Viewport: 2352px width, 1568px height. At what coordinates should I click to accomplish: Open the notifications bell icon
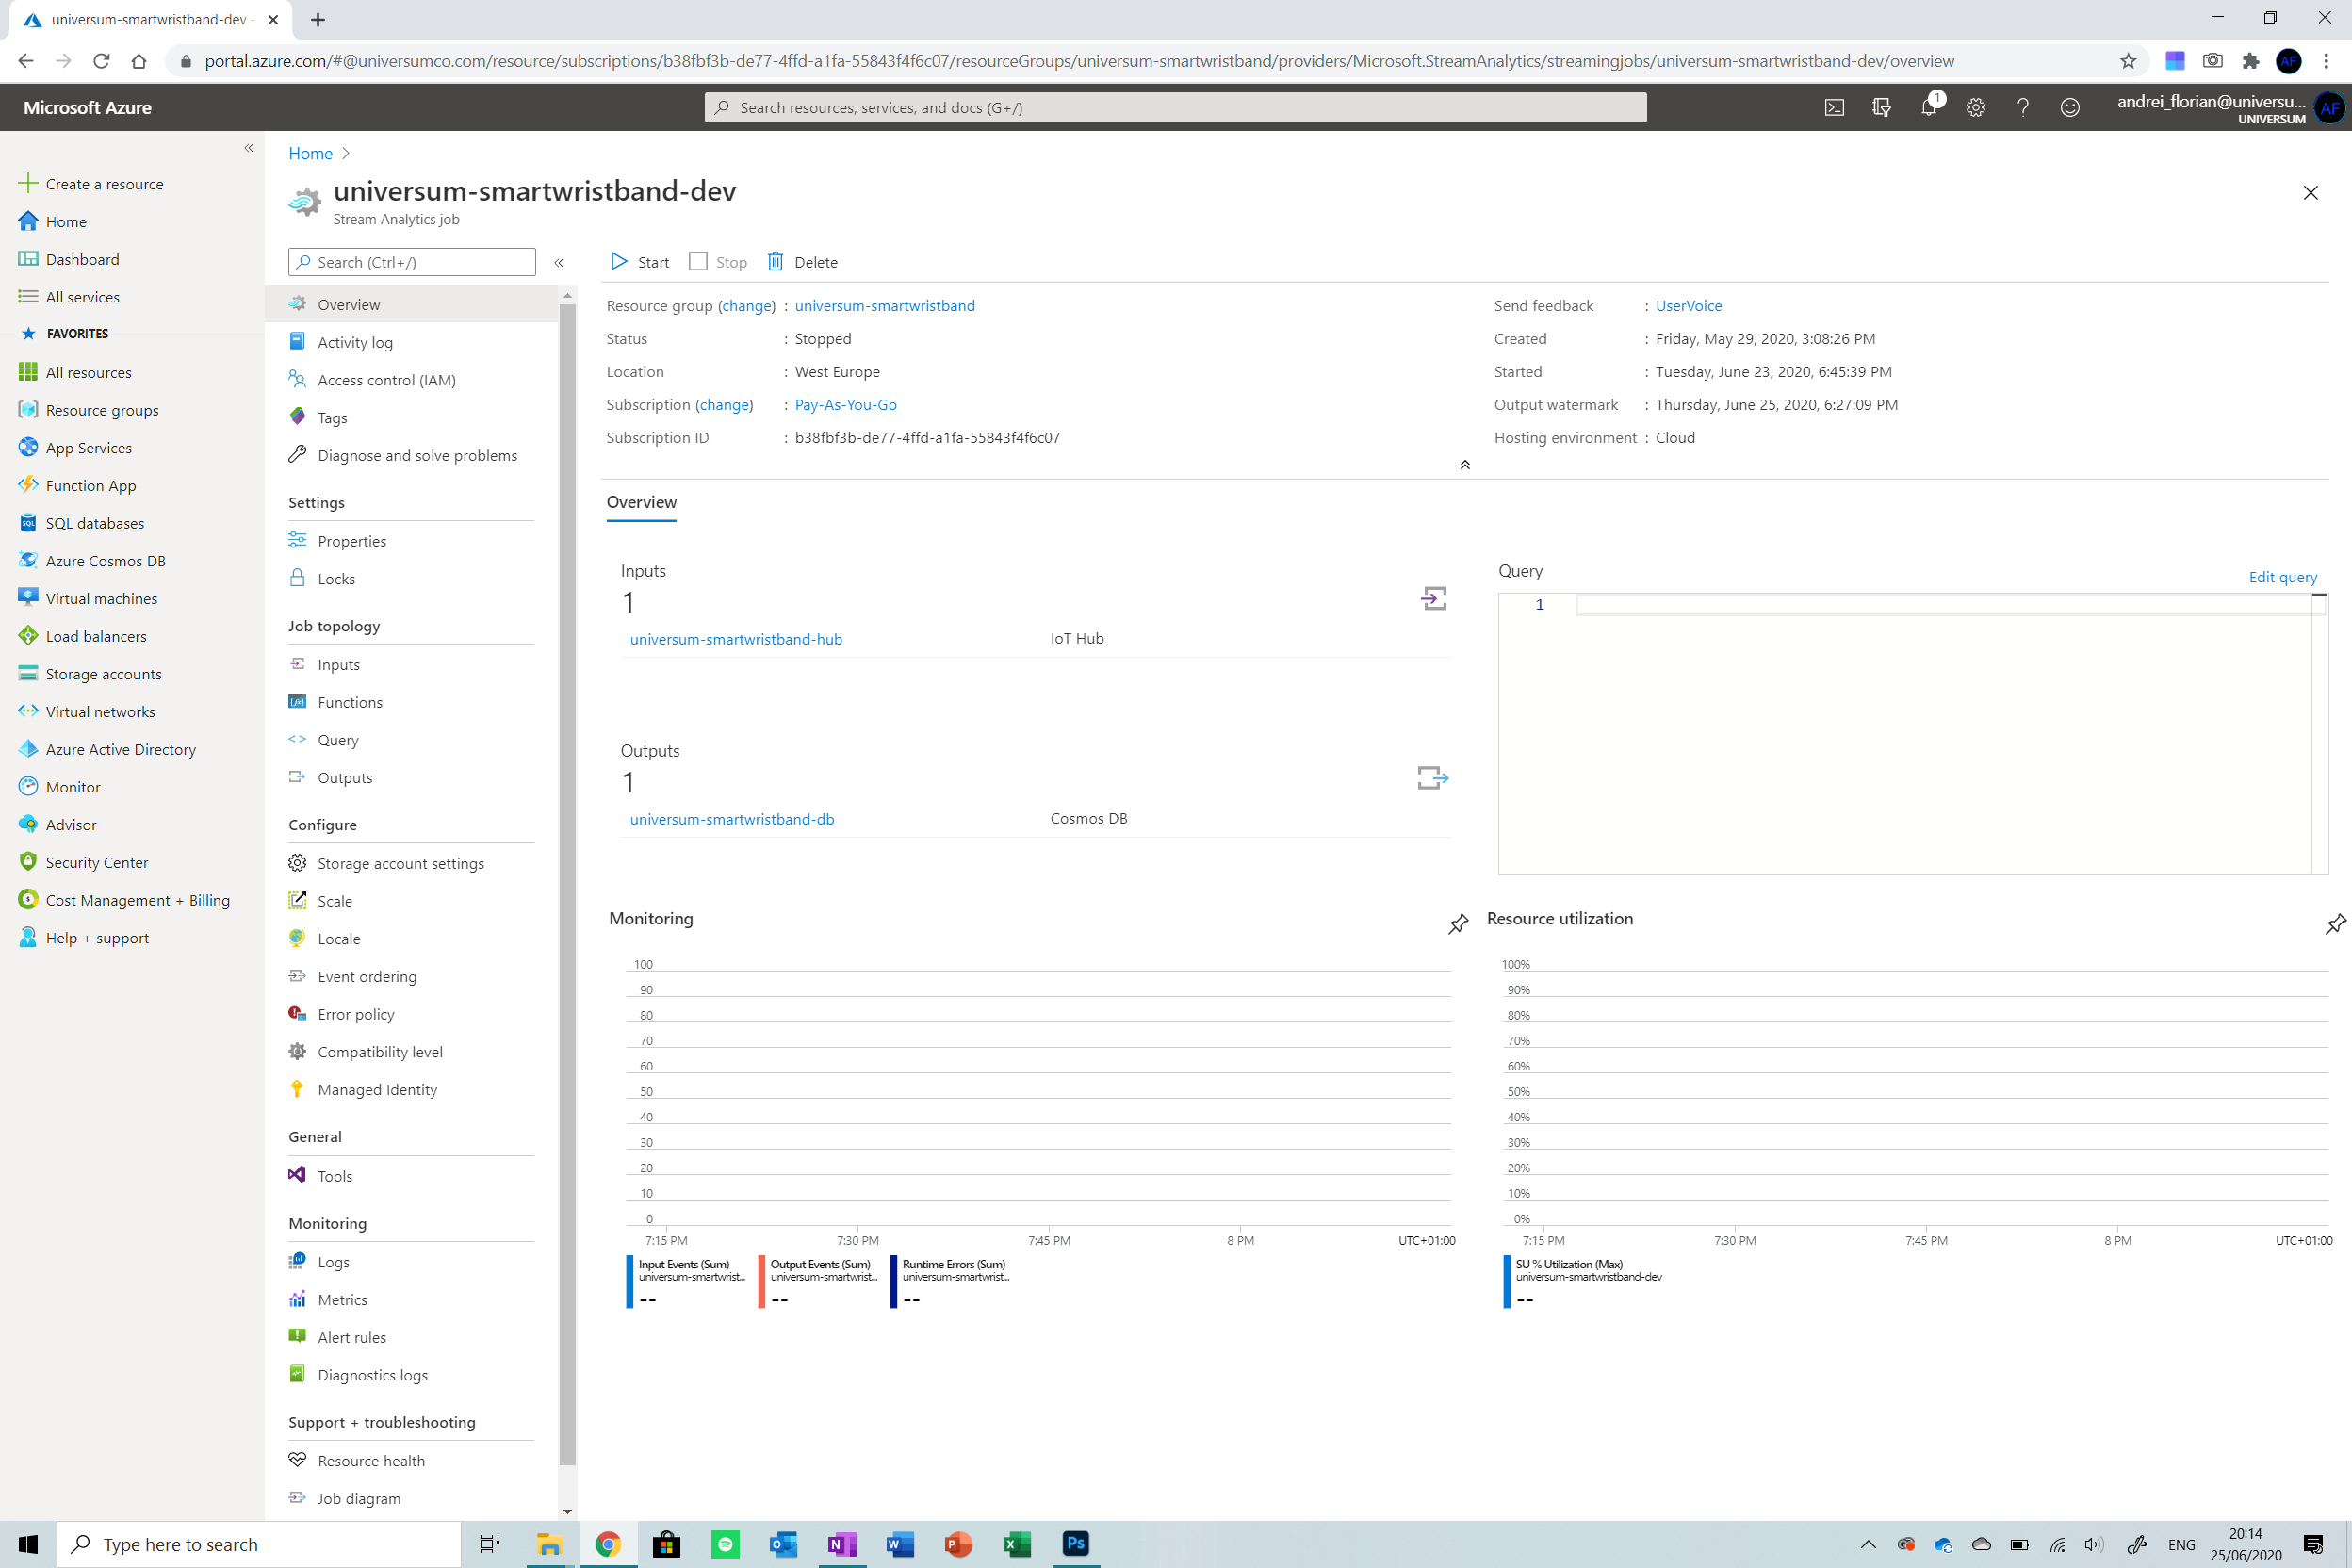tap(1928, 107)
